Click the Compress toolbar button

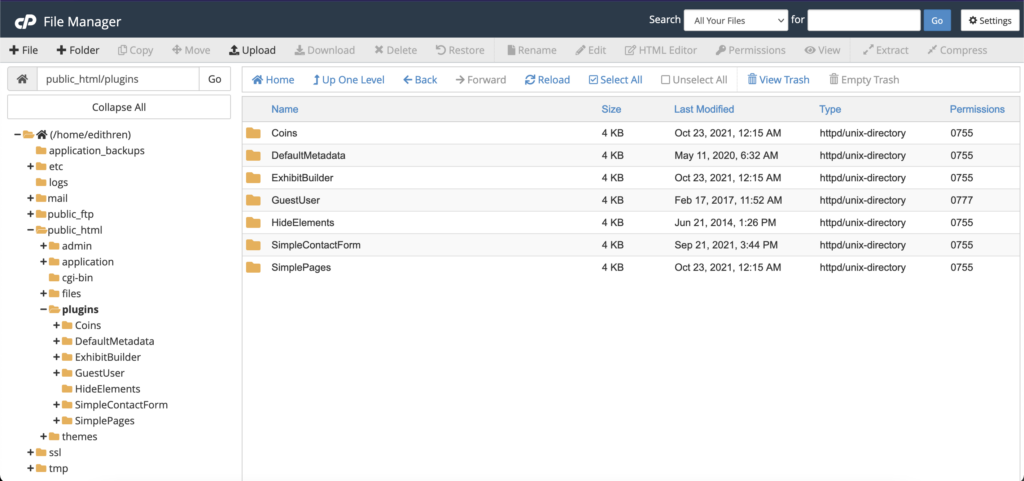(x=957, y=50)
